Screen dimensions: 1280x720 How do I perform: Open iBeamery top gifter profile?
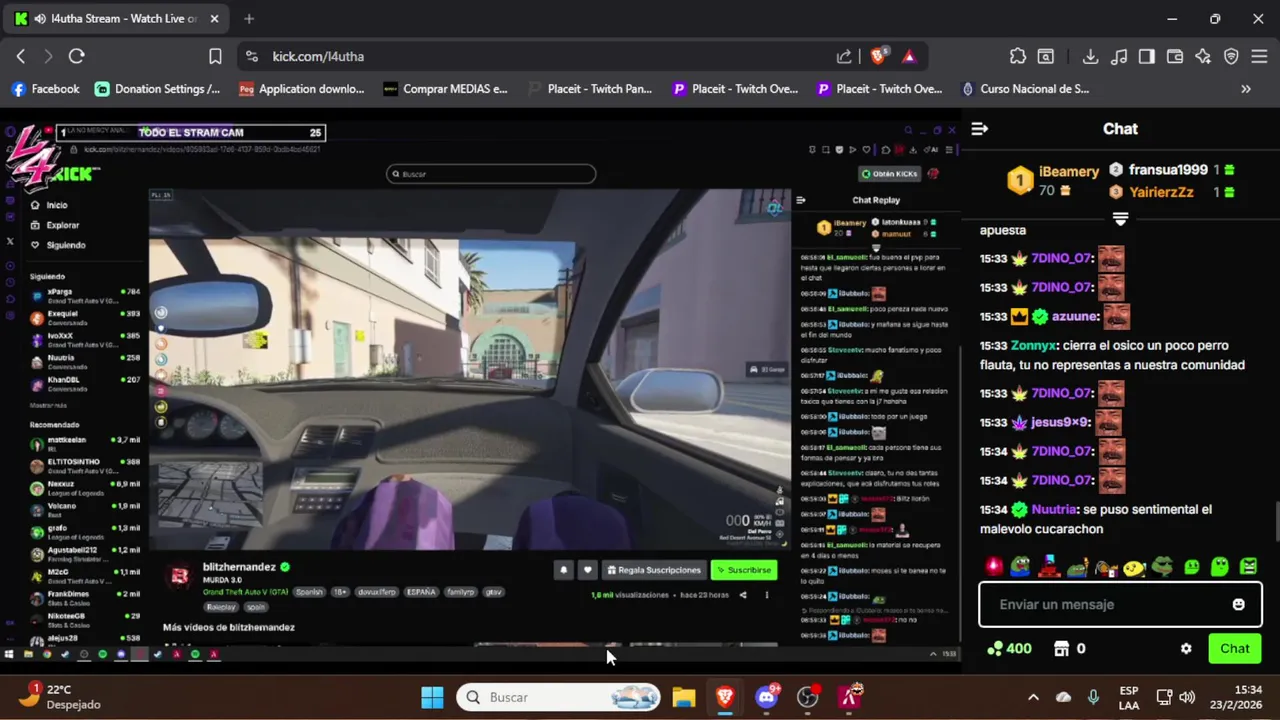[x=1069, y=171]
